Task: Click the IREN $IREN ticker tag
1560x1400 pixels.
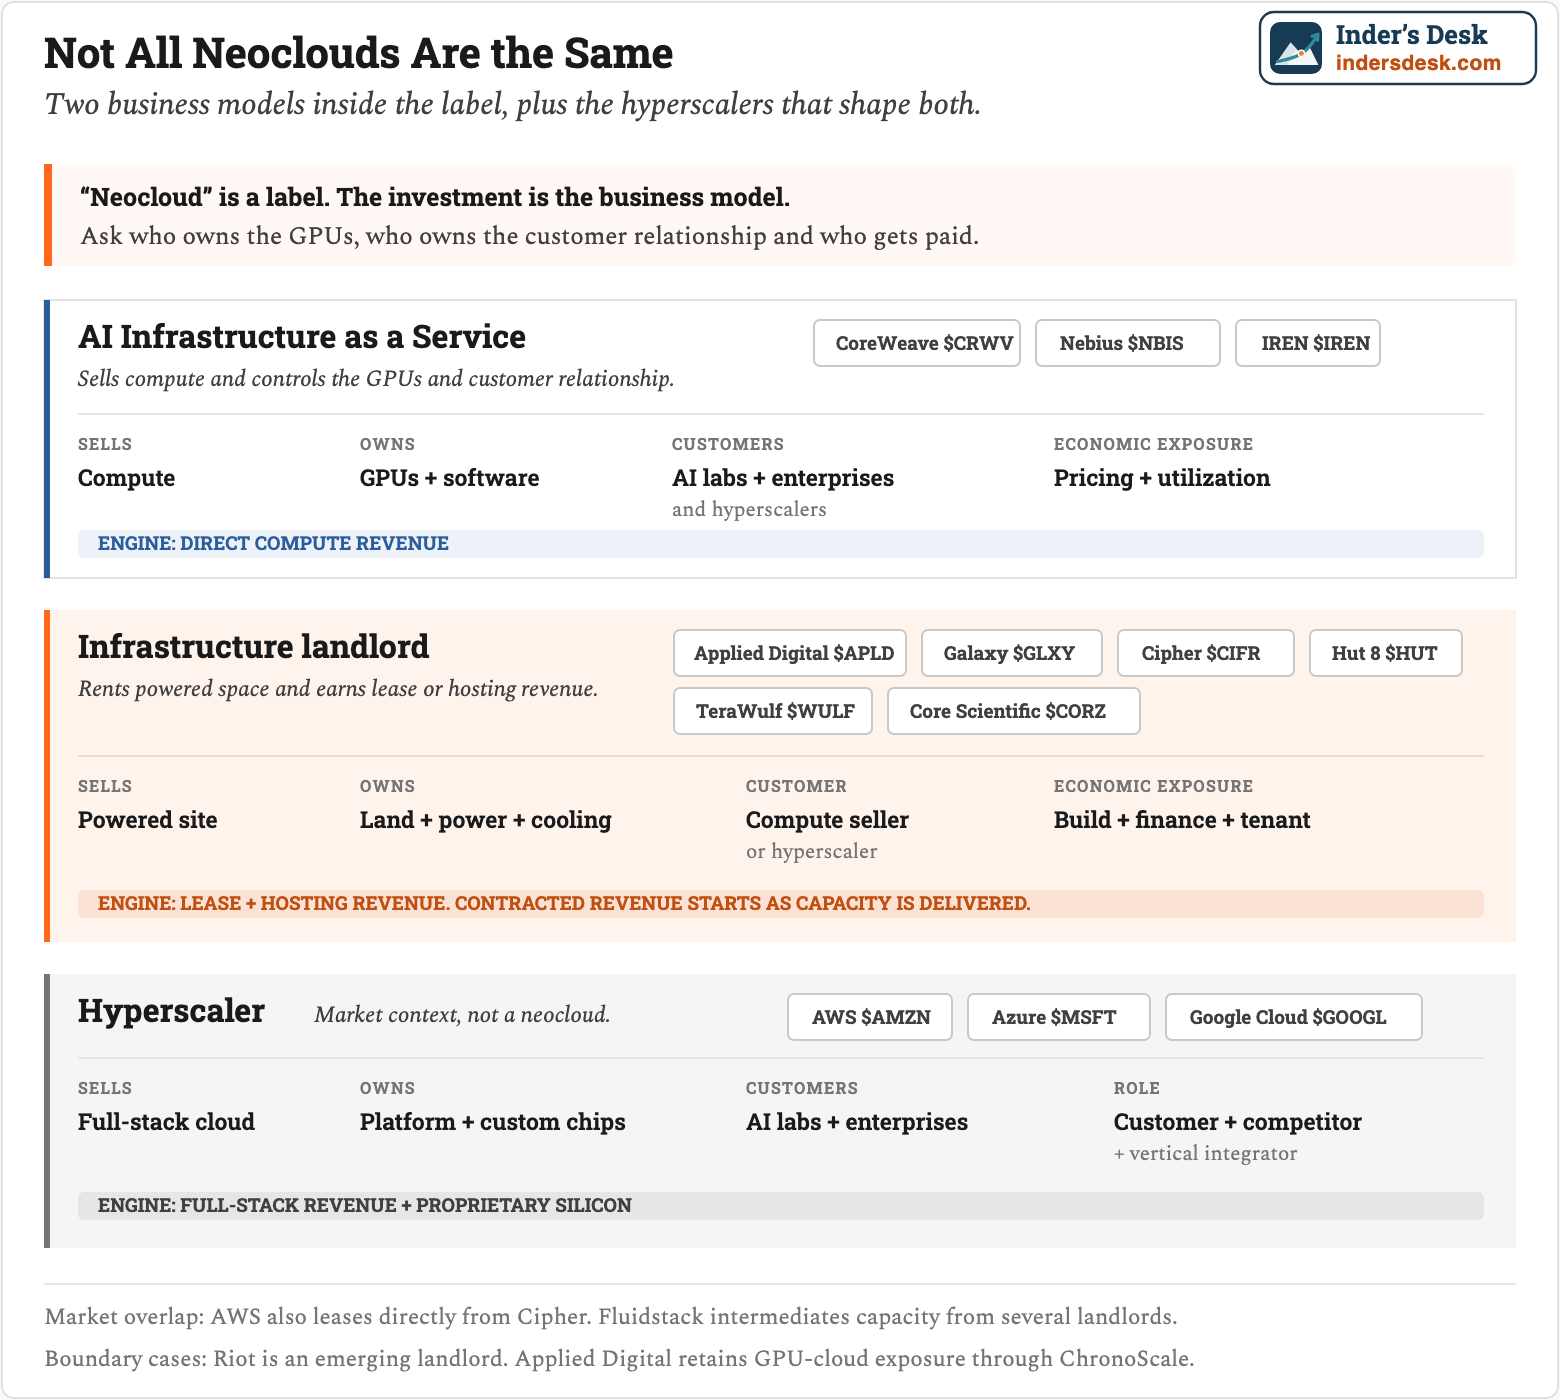Action: (1308, 343)
